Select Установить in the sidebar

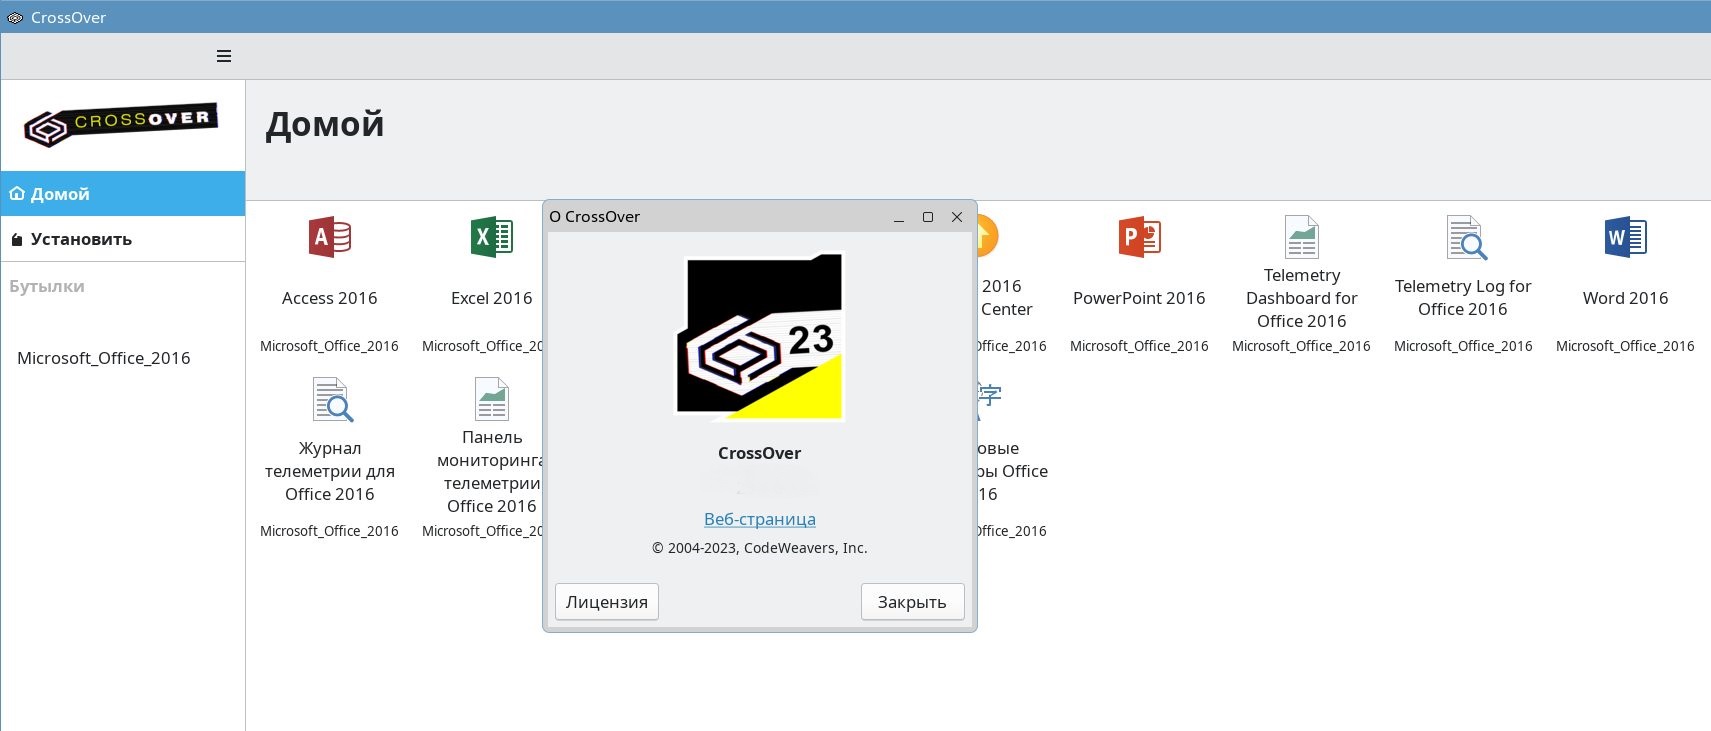[x=123, y=239]
